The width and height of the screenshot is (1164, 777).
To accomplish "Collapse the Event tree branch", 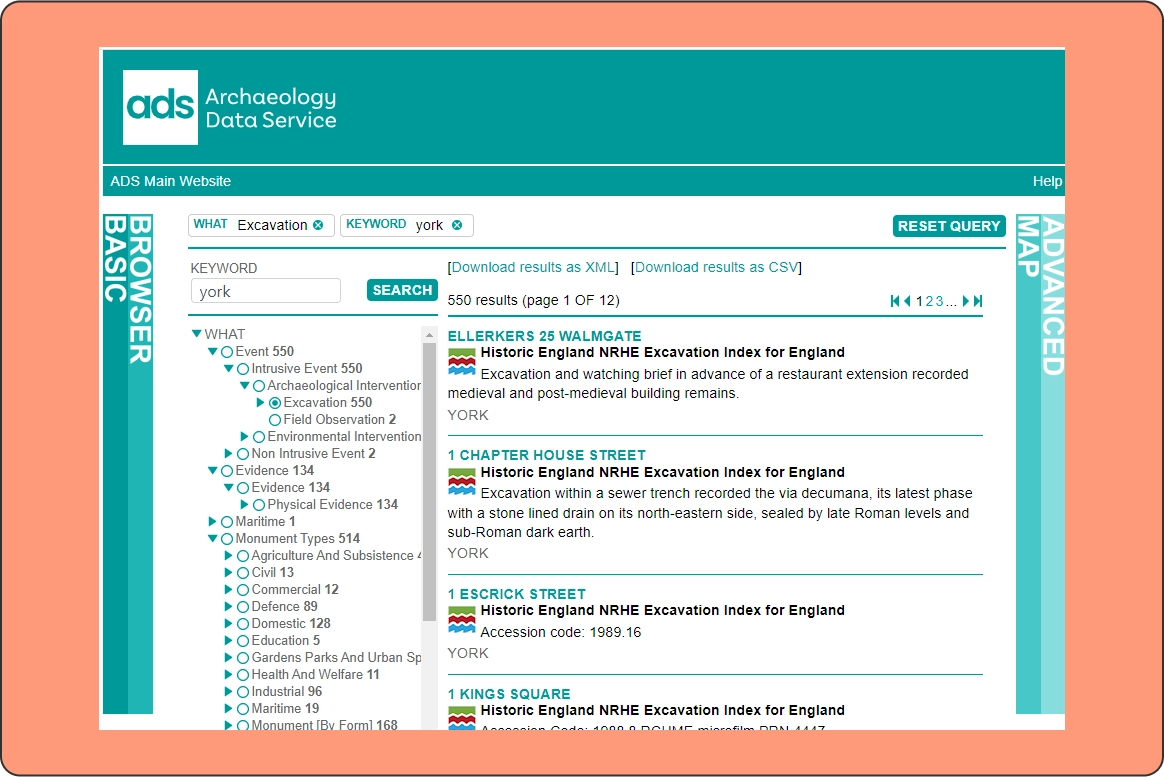I will (212, 351).
